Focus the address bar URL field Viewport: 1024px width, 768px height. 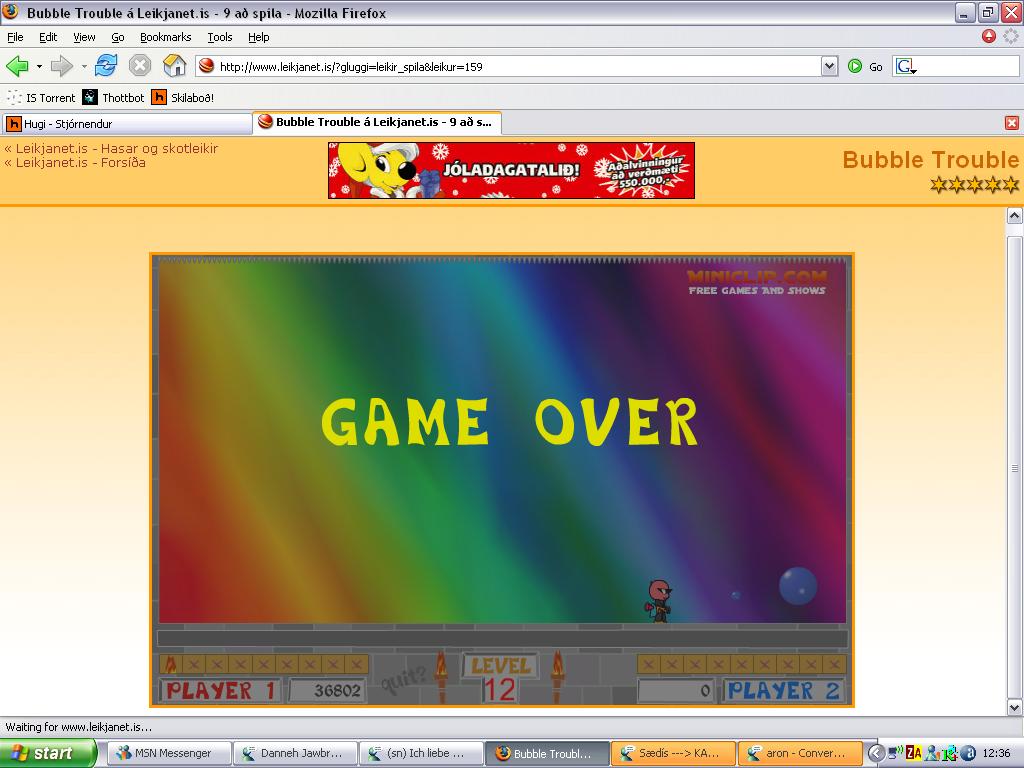(518, 66)
